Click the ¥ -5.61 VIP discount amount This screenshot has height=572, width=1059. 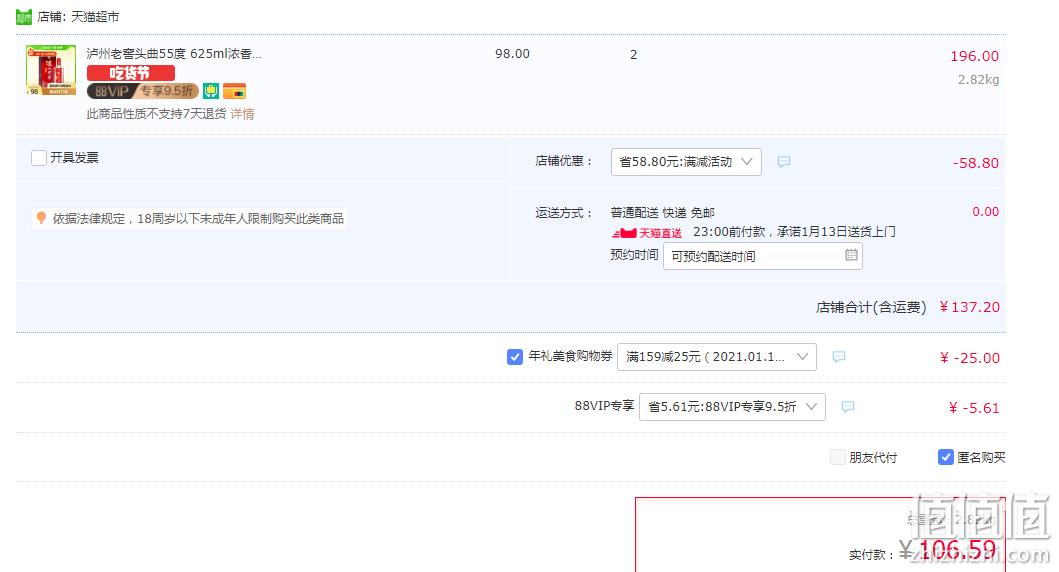tap(973, 408)
